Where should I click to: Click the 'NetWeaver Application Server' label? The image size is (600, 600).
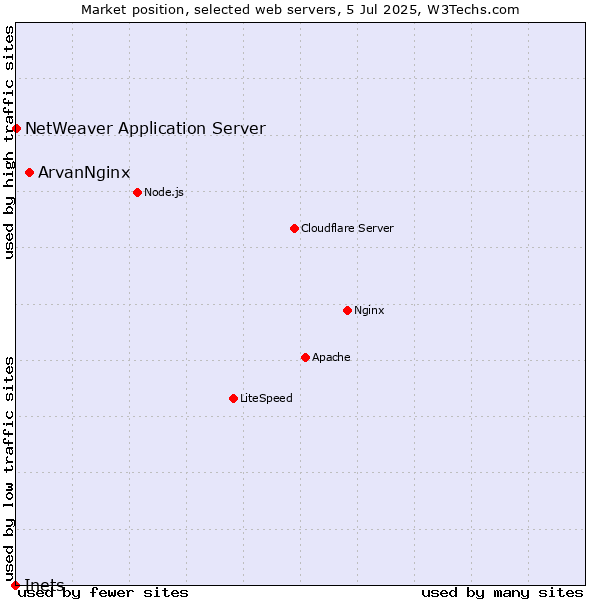tap(145, 129)
